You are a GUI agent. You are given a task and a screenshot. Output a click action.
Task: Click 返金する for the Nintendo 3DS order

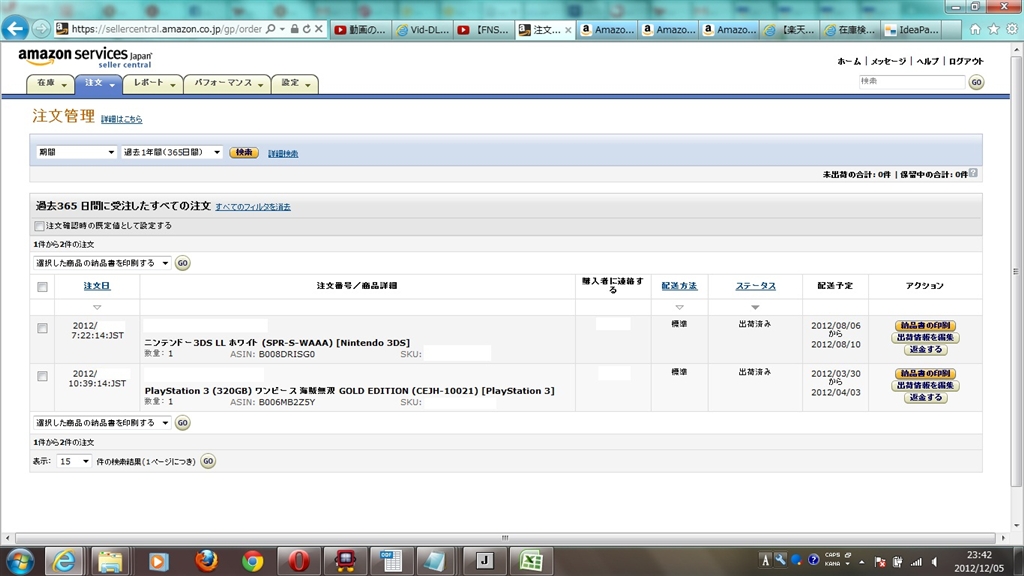pos(925,349)
